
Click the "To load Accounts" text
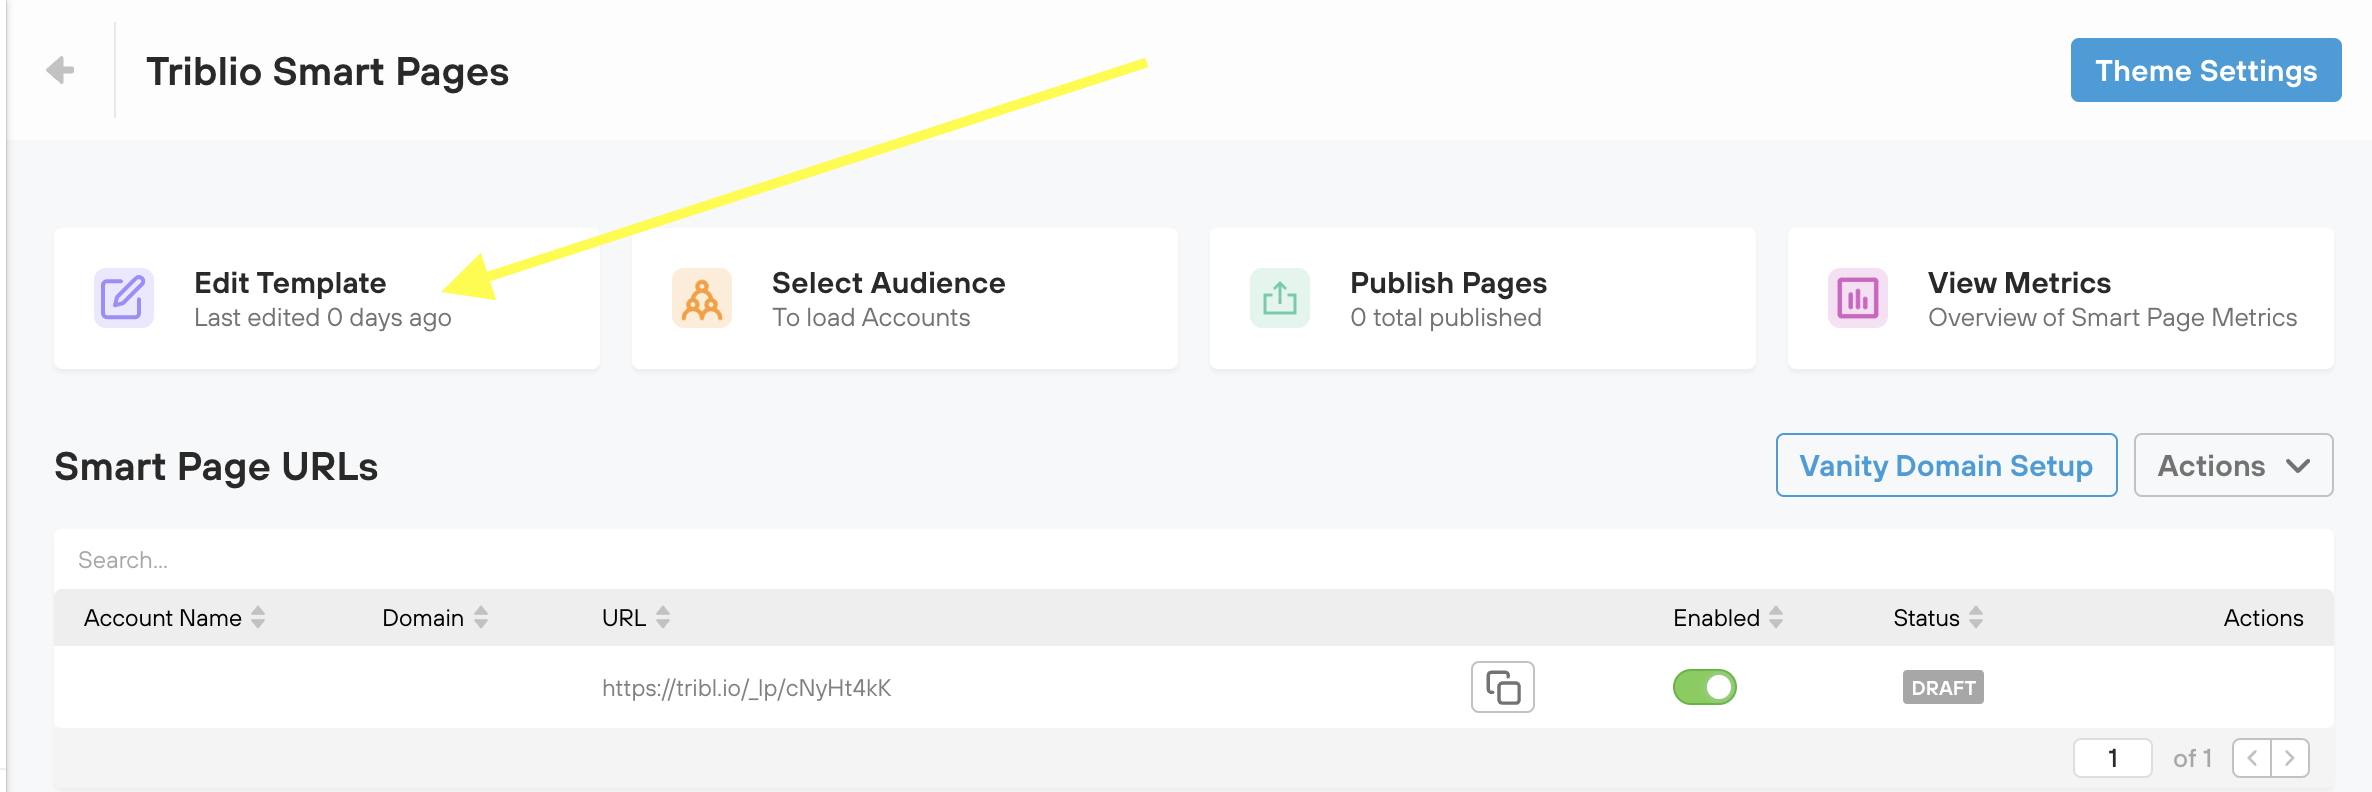871,317
